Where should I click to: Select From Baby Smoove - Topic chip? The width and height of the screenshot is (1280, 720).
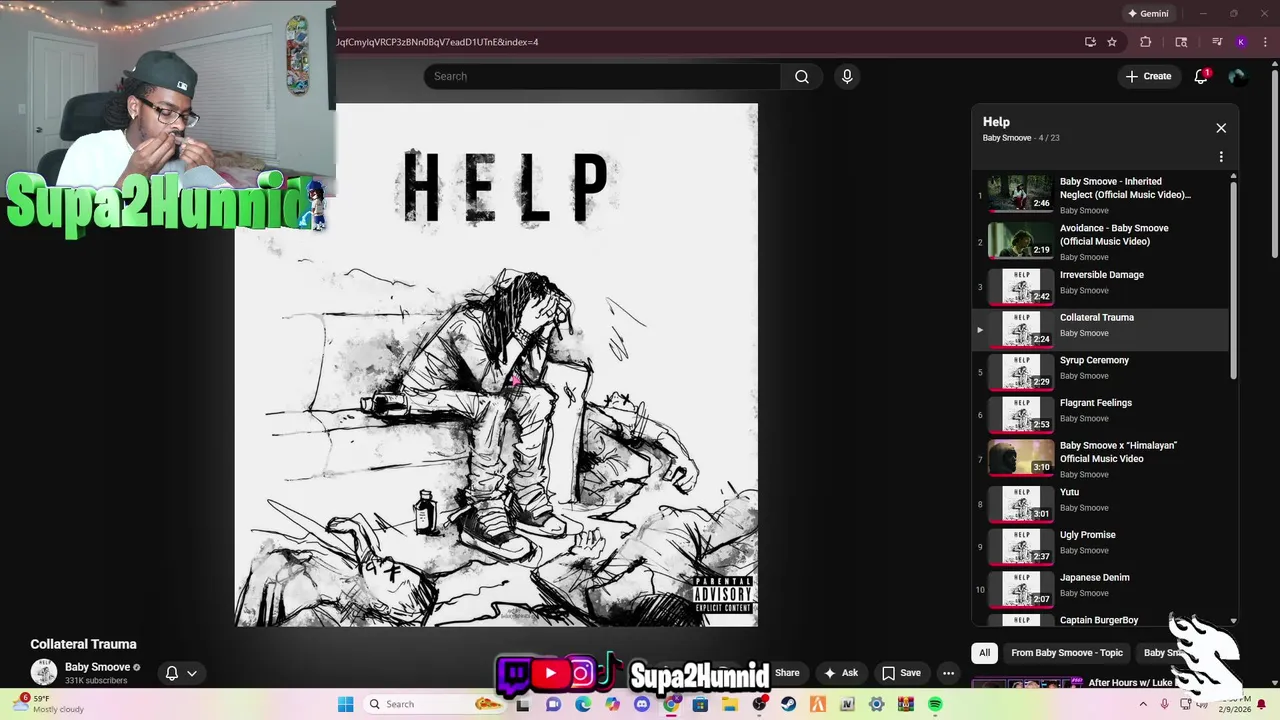click(1067, 653)
